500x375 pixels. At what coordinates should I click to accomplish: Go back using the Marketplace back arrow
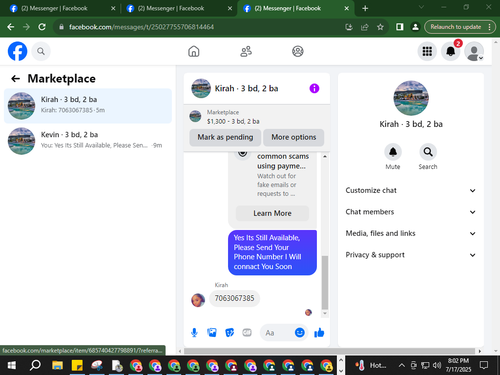pos(15,79)
